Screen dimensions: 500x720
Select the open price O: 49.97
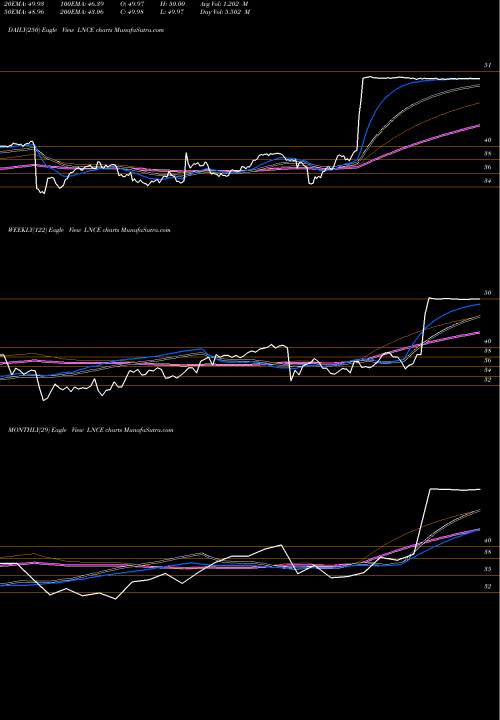(133, 4)
